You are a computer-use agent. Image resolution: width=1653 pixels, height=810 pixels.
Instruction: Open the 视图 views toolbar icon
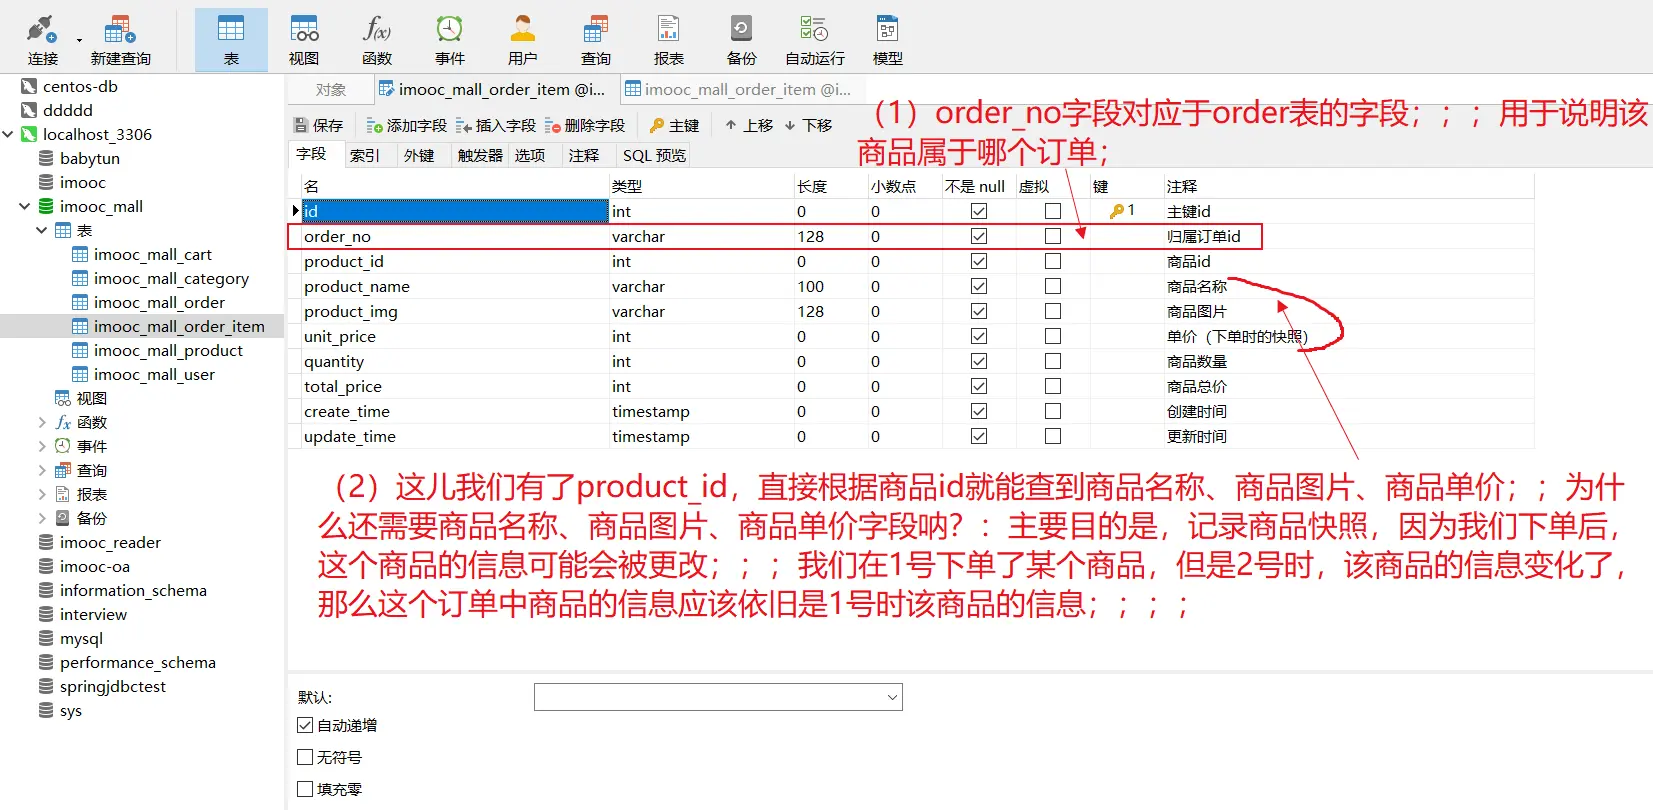304,40
